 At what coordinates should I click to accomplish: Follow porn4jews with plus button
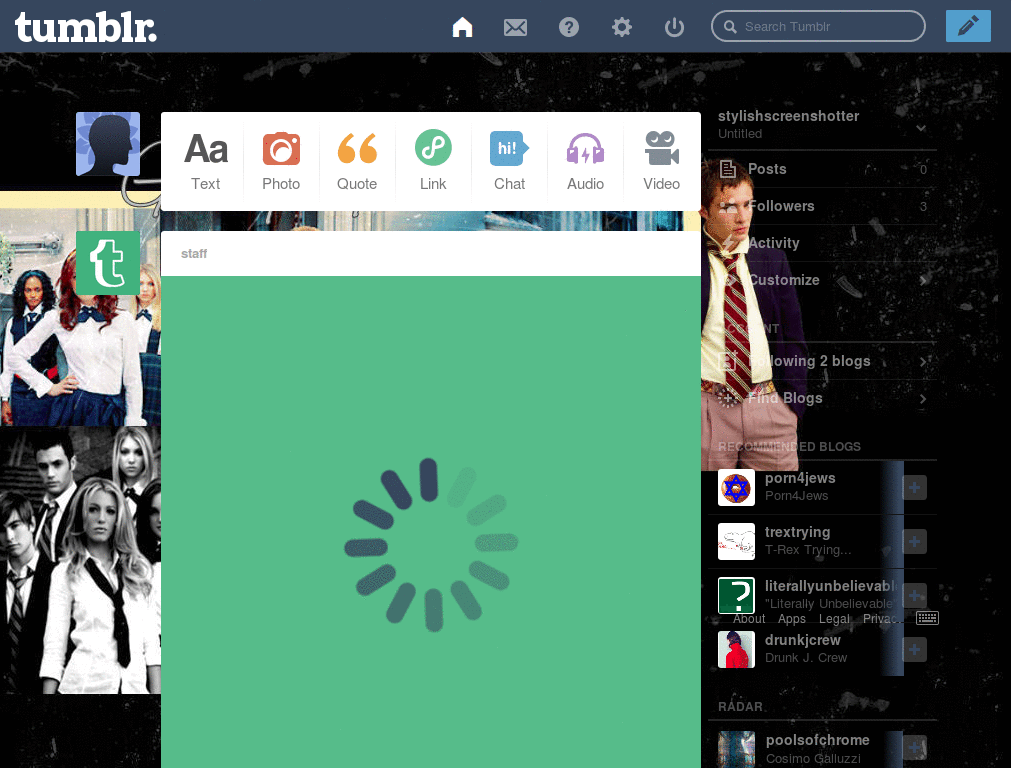[x=914, y=487]
